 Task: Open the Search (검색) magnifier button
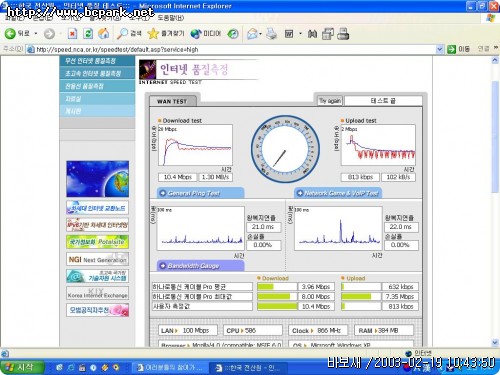coord(129,33)
